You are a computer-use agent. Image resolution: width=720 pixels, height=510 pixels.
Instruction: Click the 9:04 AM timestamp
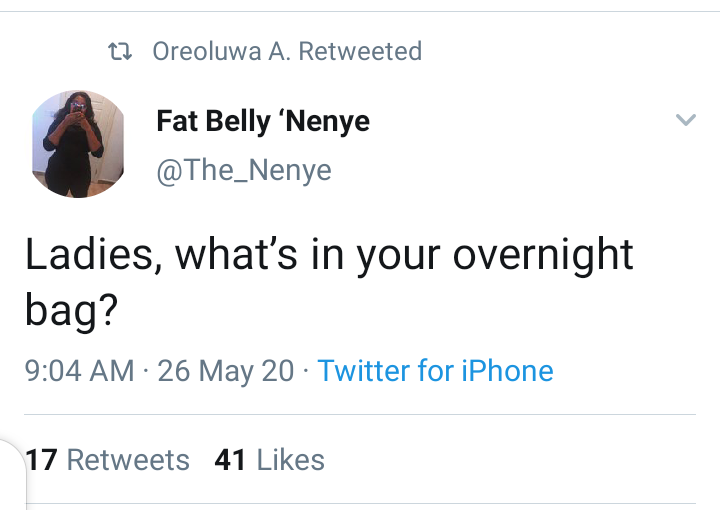(x=79, y=371)
